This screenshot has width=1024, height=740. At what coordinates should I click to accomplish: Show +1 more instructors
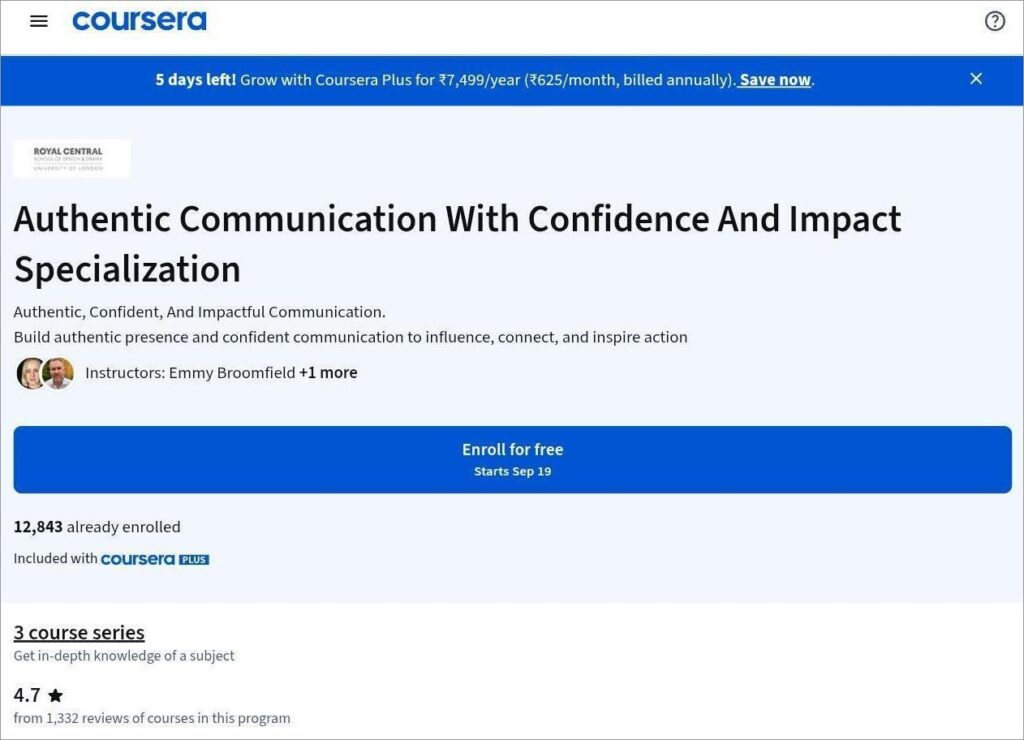(328, 373)
